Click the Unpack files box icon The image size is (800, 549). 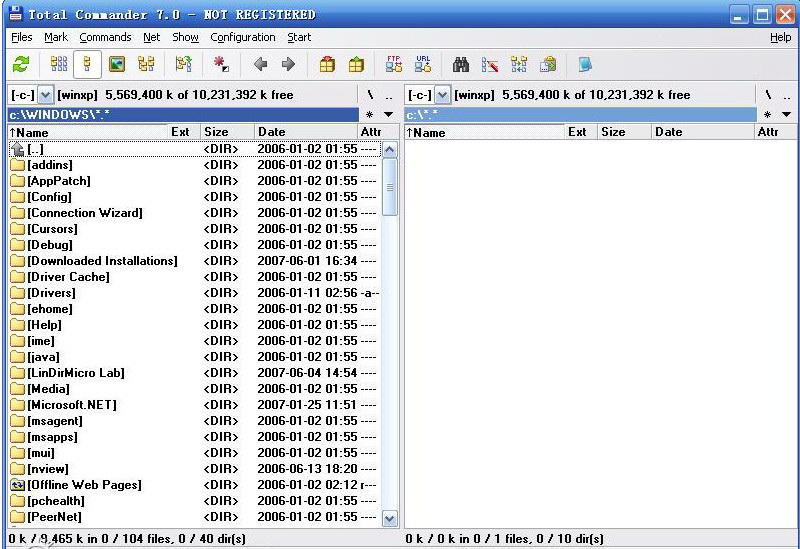(356, 64)
